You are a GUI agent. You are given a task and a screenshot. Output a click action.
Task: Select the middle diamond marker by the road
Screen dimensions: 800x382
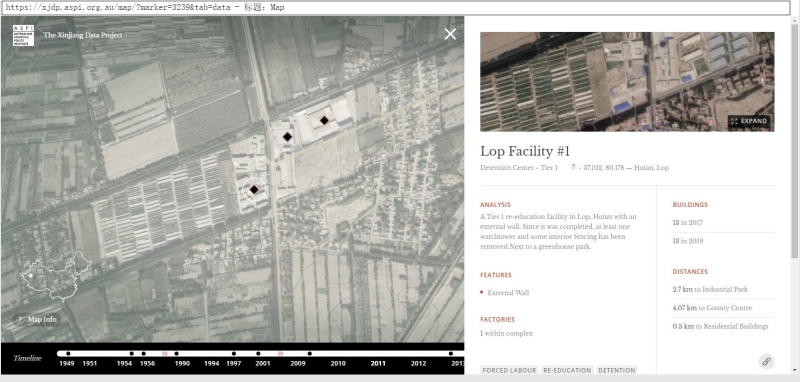[x=287, y=137]
